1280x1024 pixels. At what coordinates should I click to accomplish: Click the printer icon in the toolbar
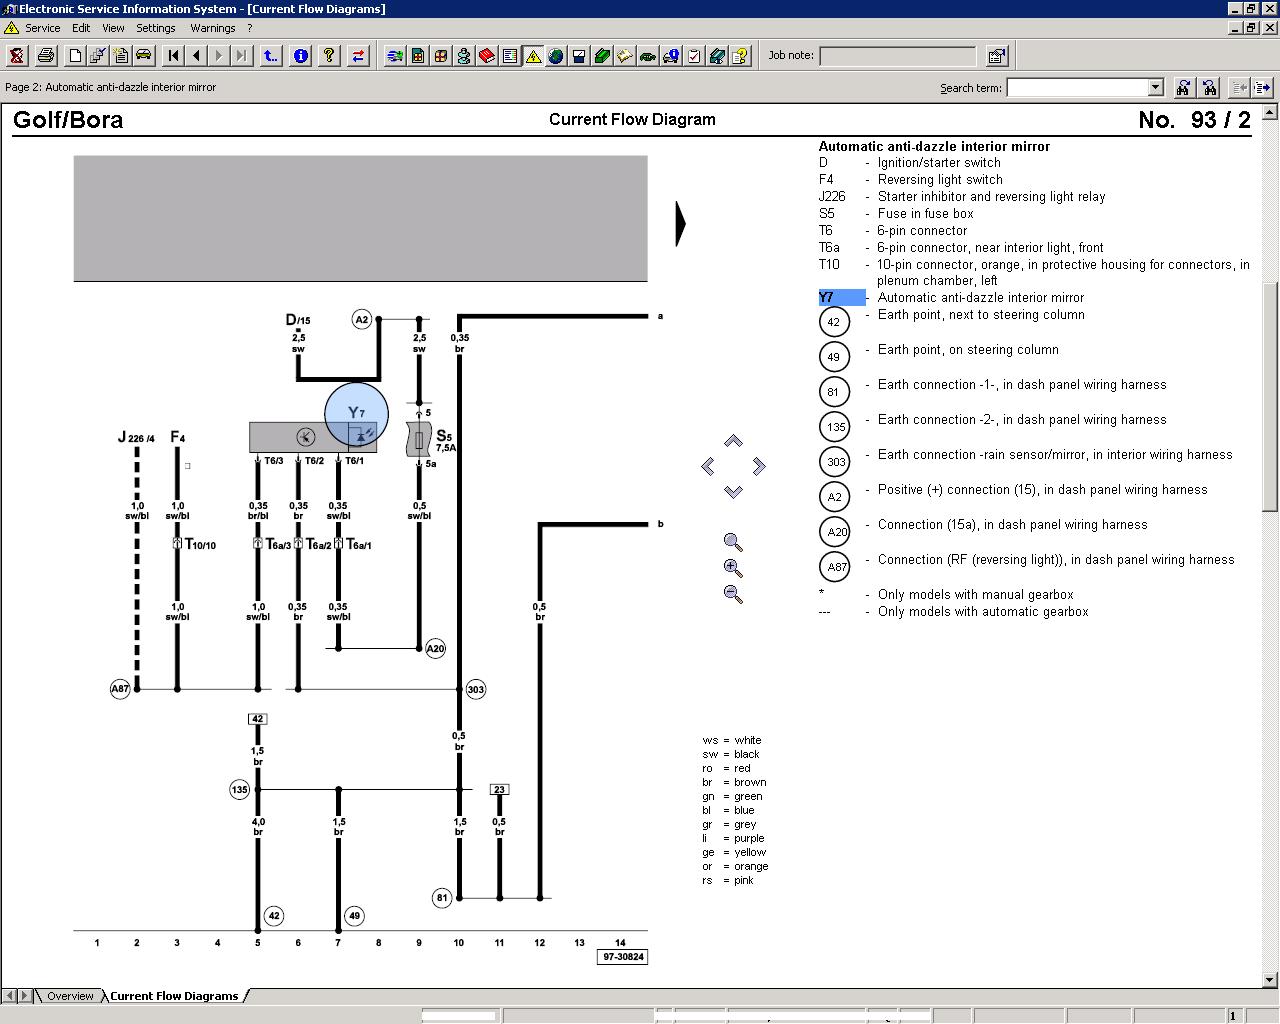45,56
